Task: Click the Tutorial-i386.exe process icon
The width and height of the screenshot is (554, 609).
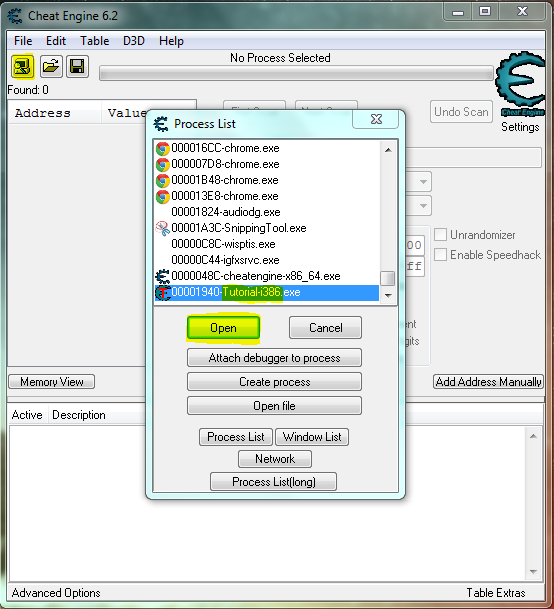Action: [163, 292]
